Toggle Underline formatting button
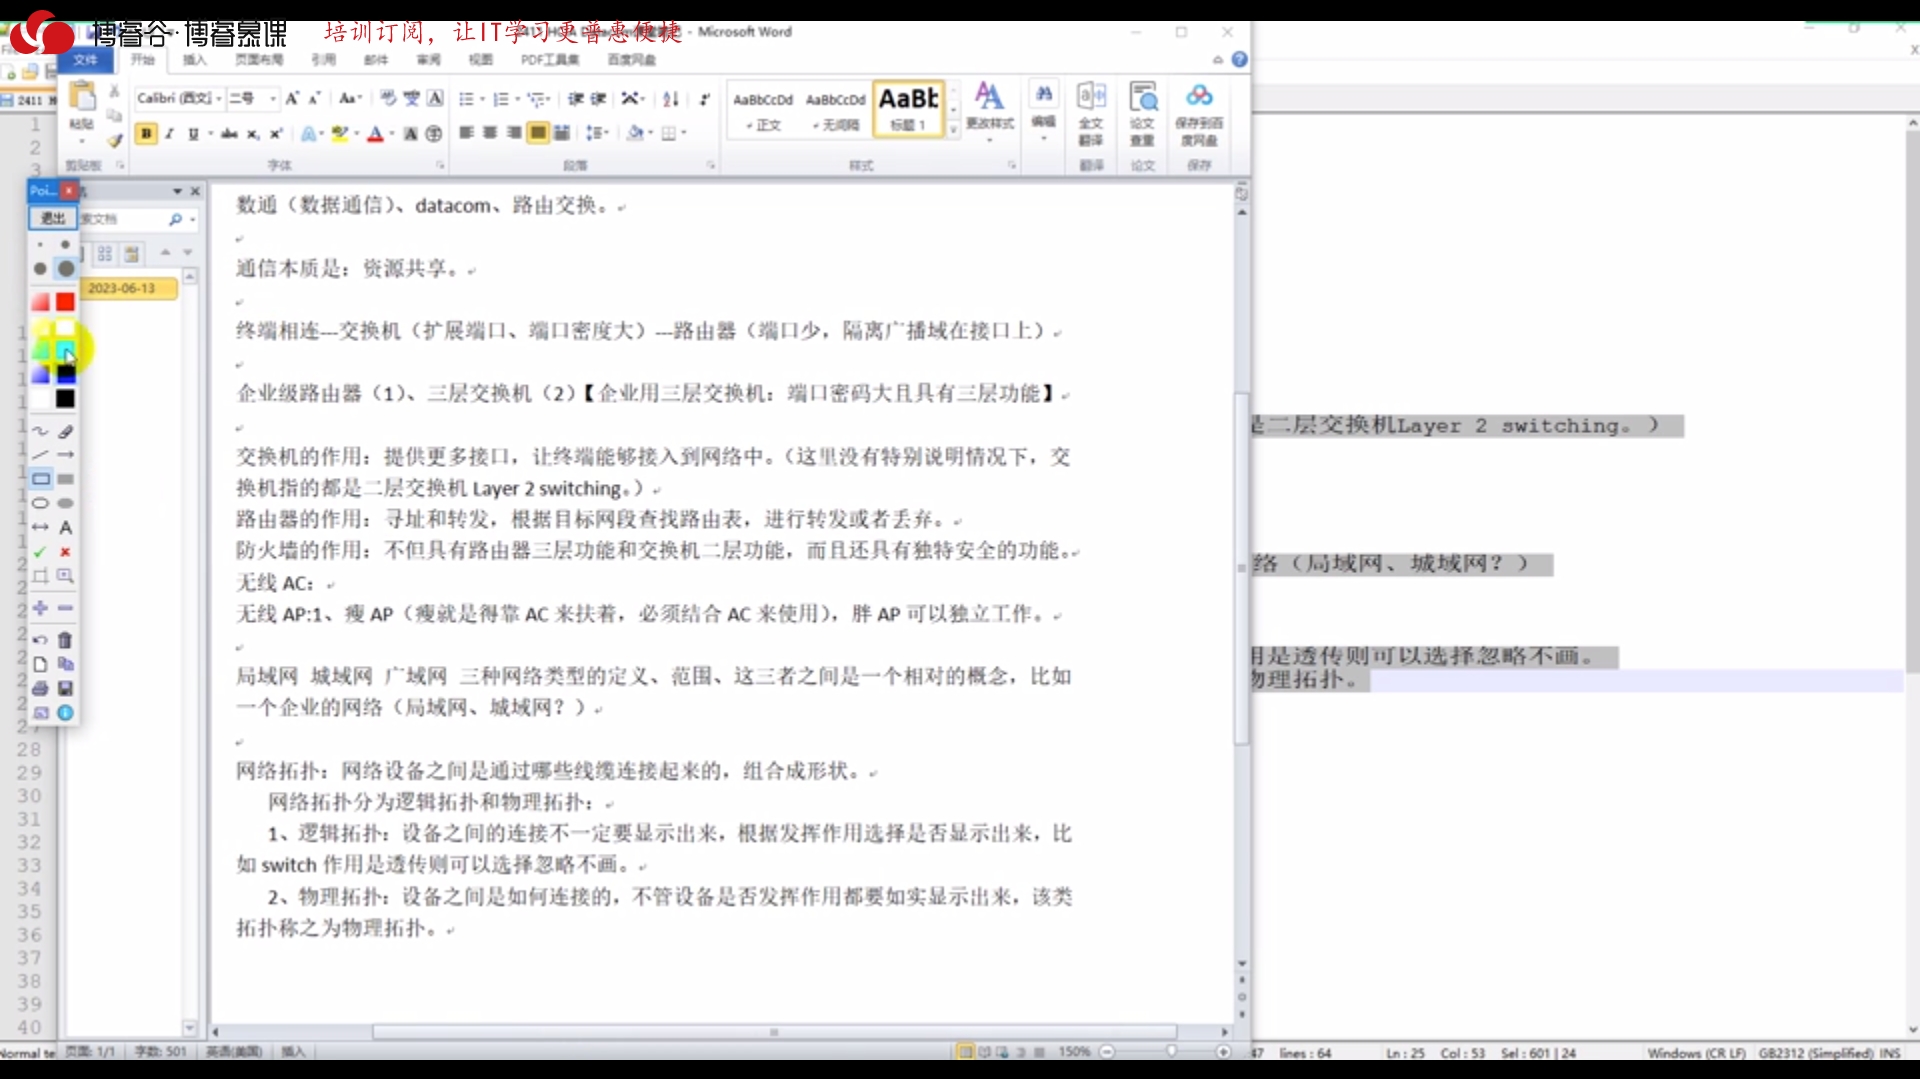The image size is (1920, 1079). click(193, 133)
